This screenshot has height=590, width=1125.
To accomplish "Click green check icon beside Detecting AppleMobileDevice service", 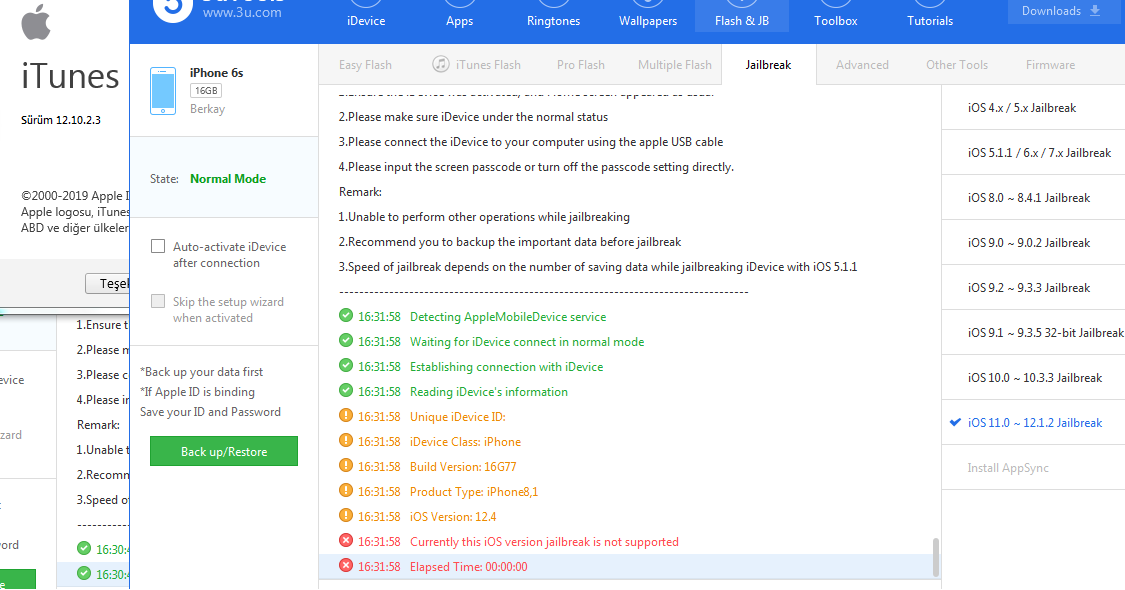I will [346, 316].
